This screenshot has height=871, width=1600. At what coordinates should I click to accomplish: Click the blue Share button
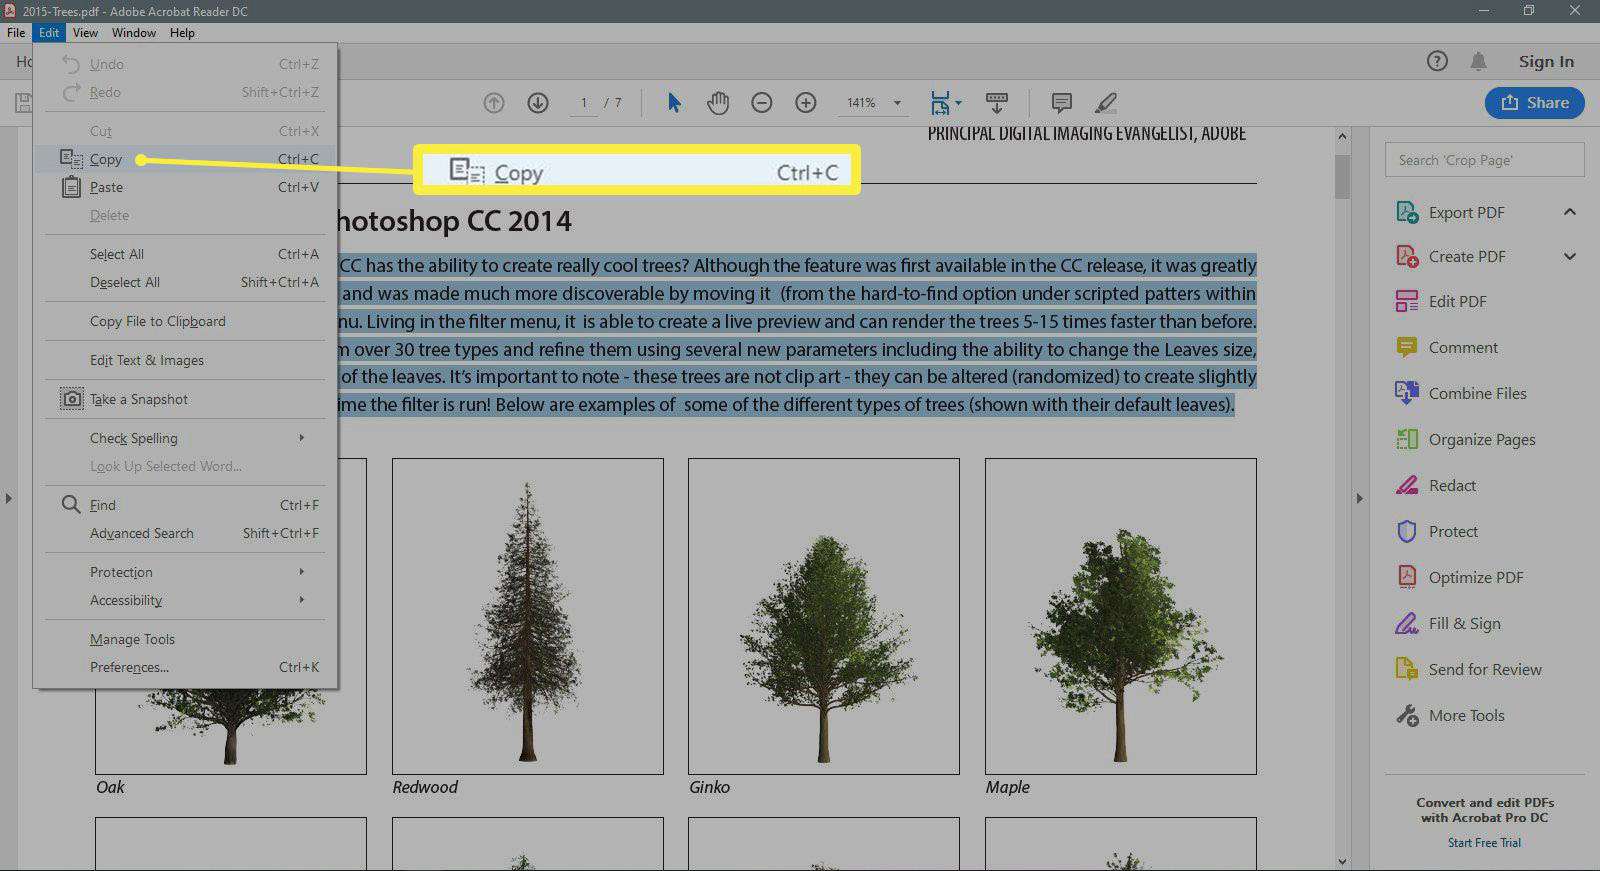pos(1534,103)
